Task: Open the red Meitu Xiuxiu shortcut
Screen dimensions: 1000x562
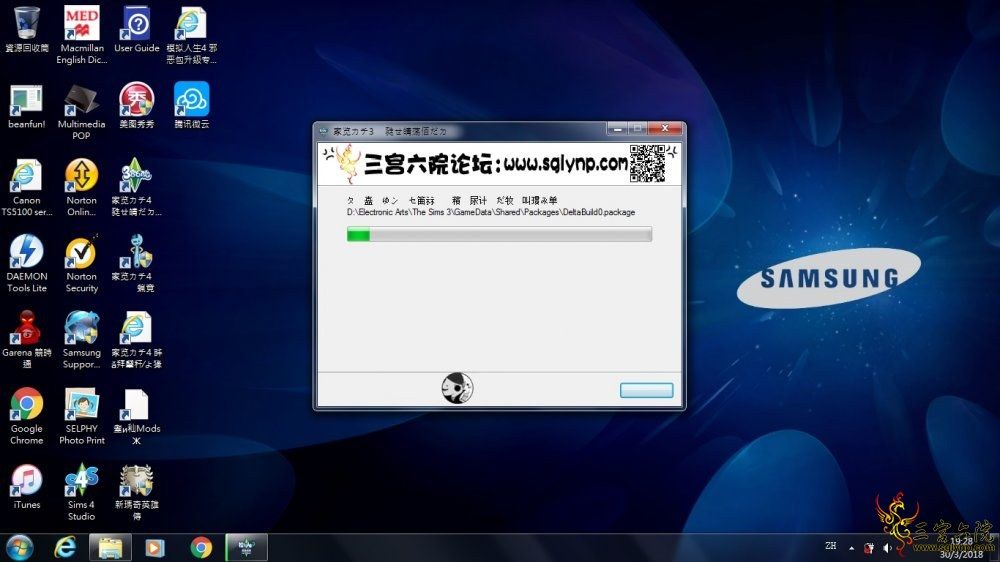Action: click(136, 105)
